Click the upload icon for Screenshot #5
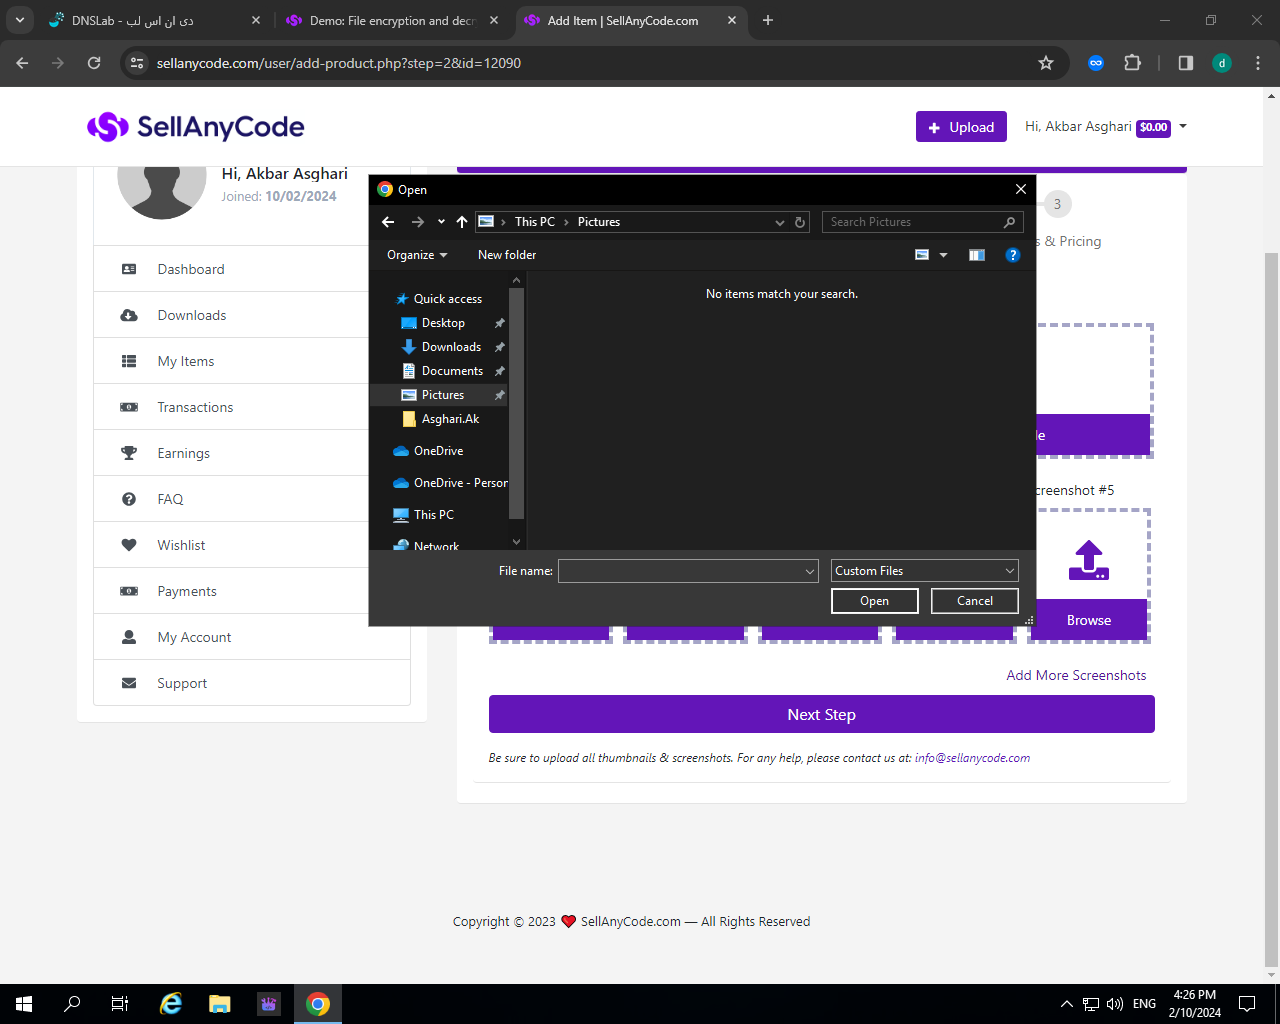 pyautogui.click(x=1088, y=560)
